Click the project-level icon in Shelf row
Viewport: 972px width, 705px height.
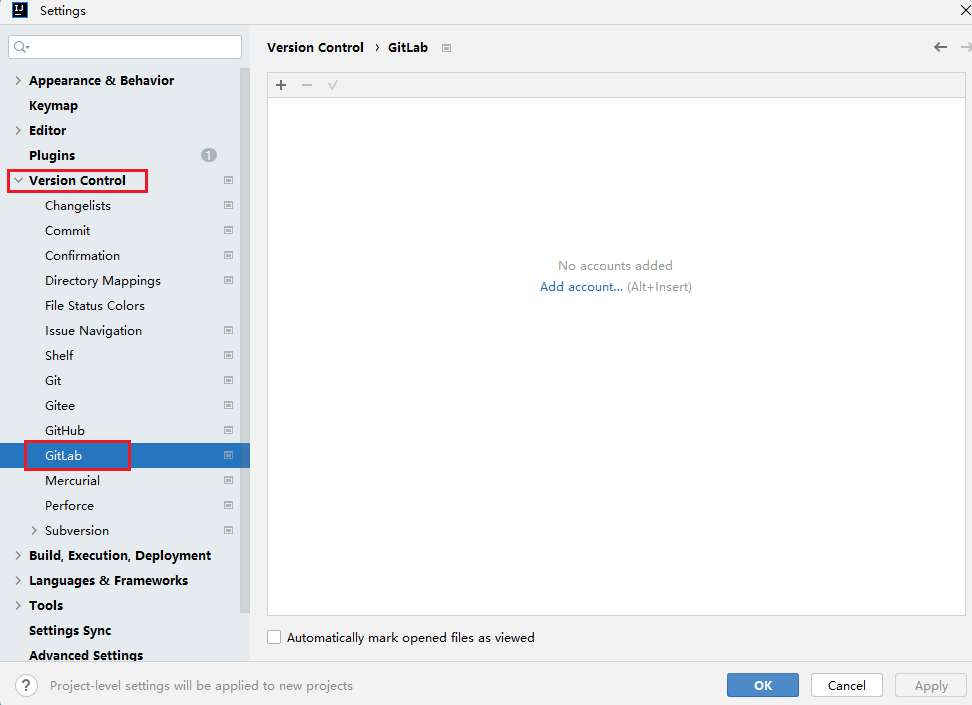pyautogui.click(x=228, y=355)
